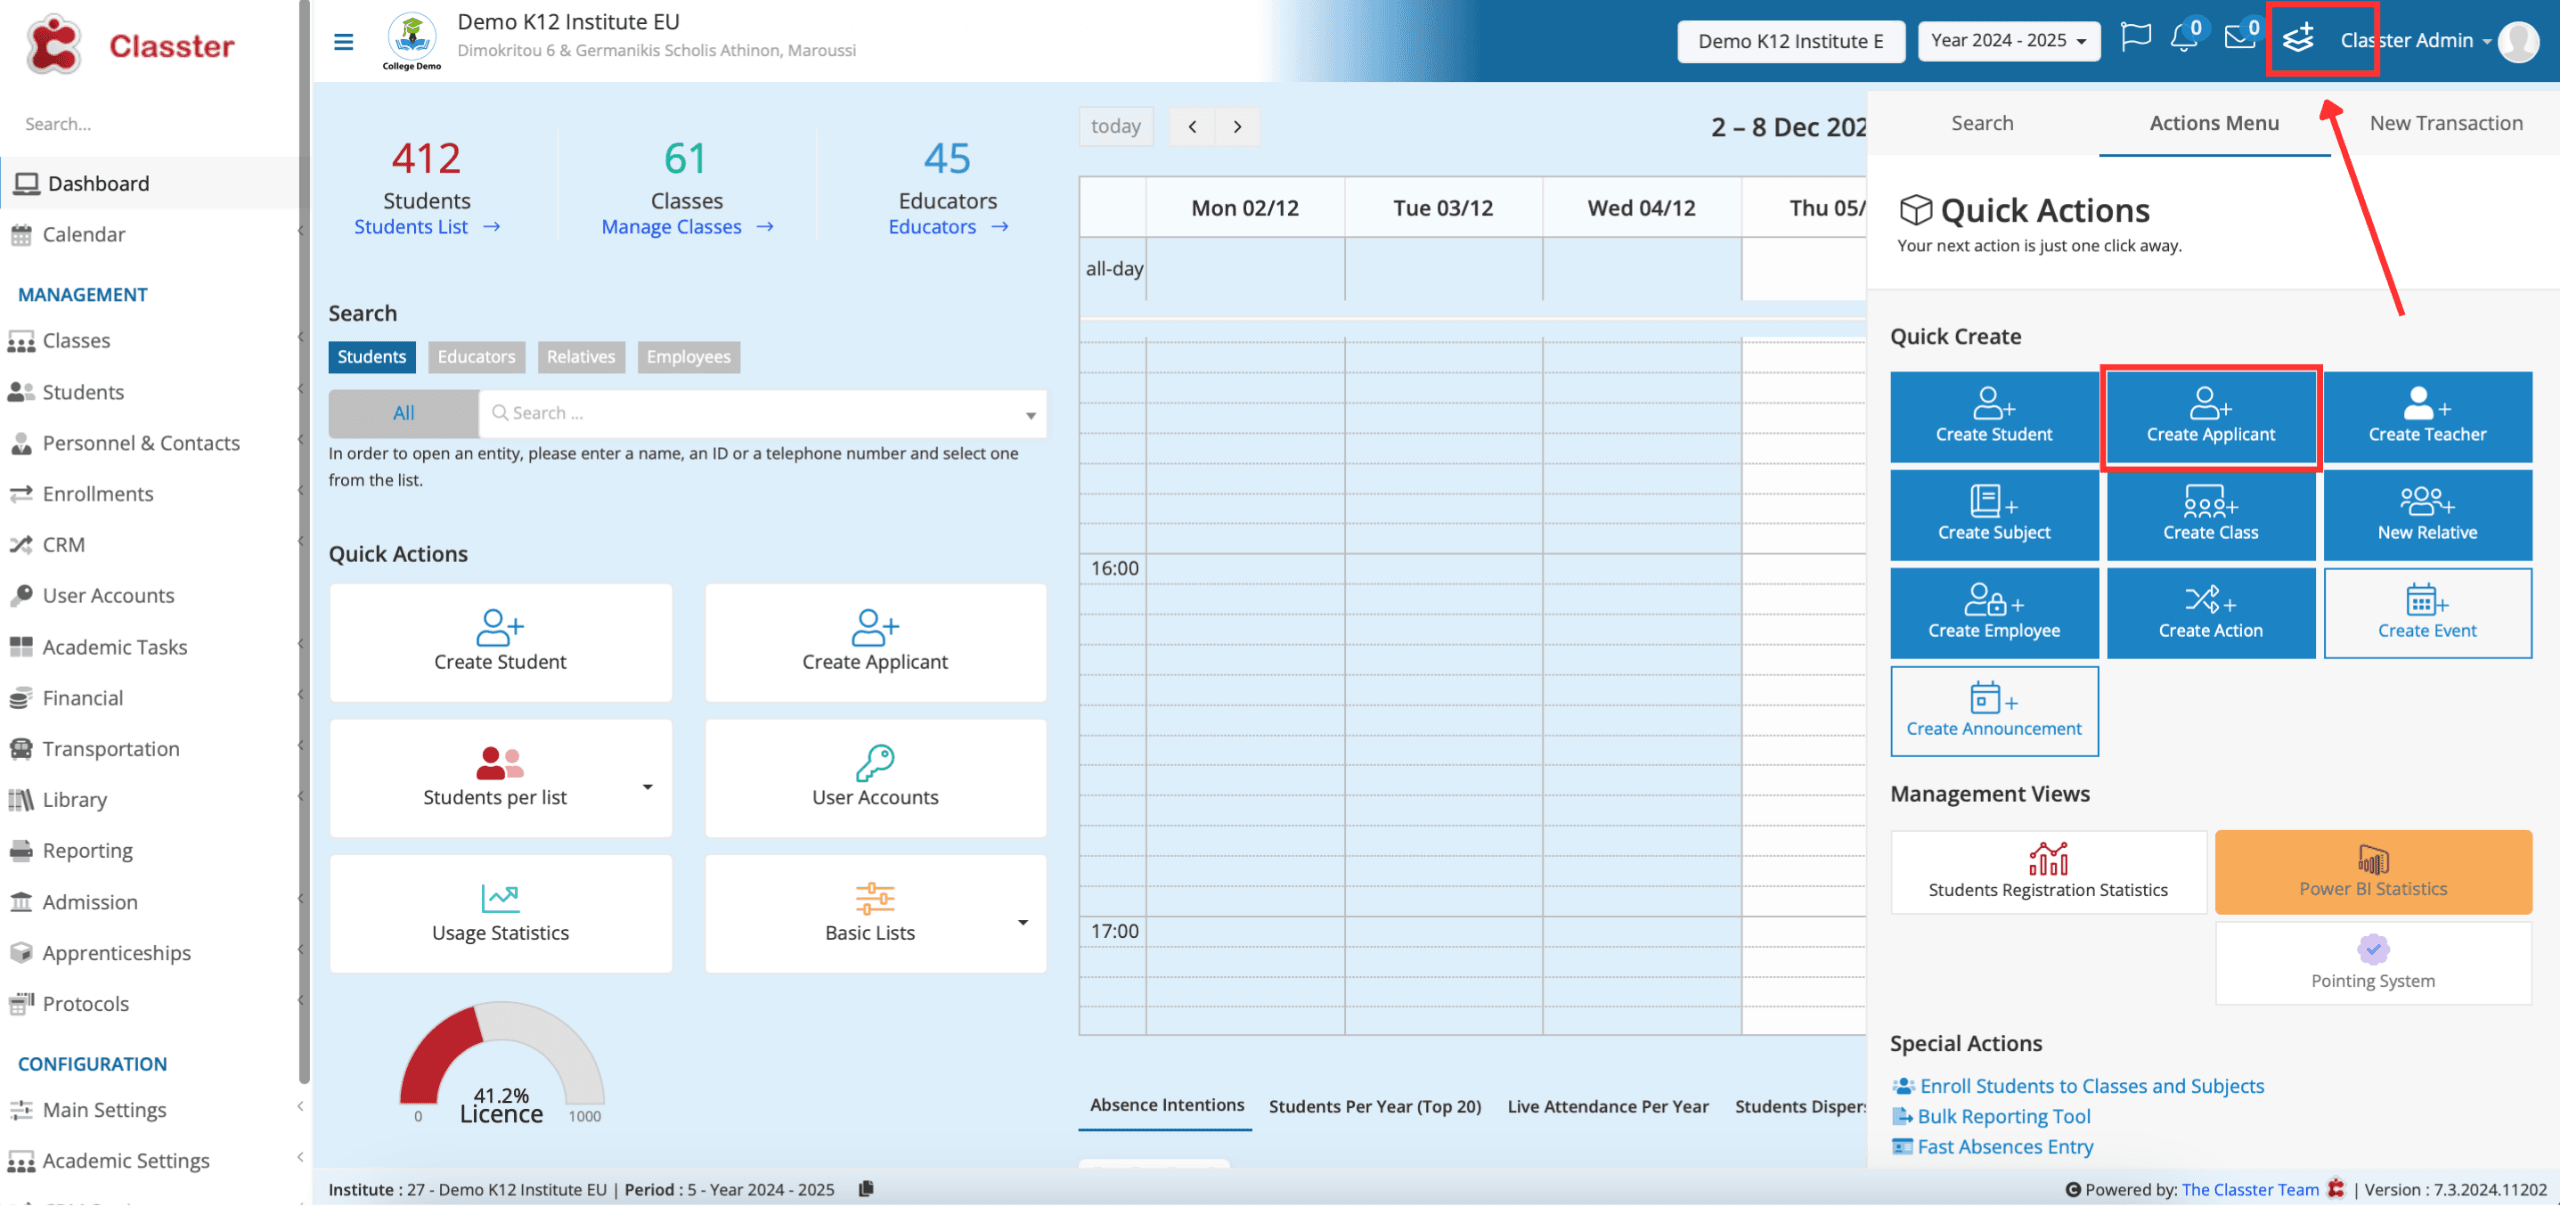
Task: Expand the Students per list dropdown arrow
Action: click(x=647, y=787)
